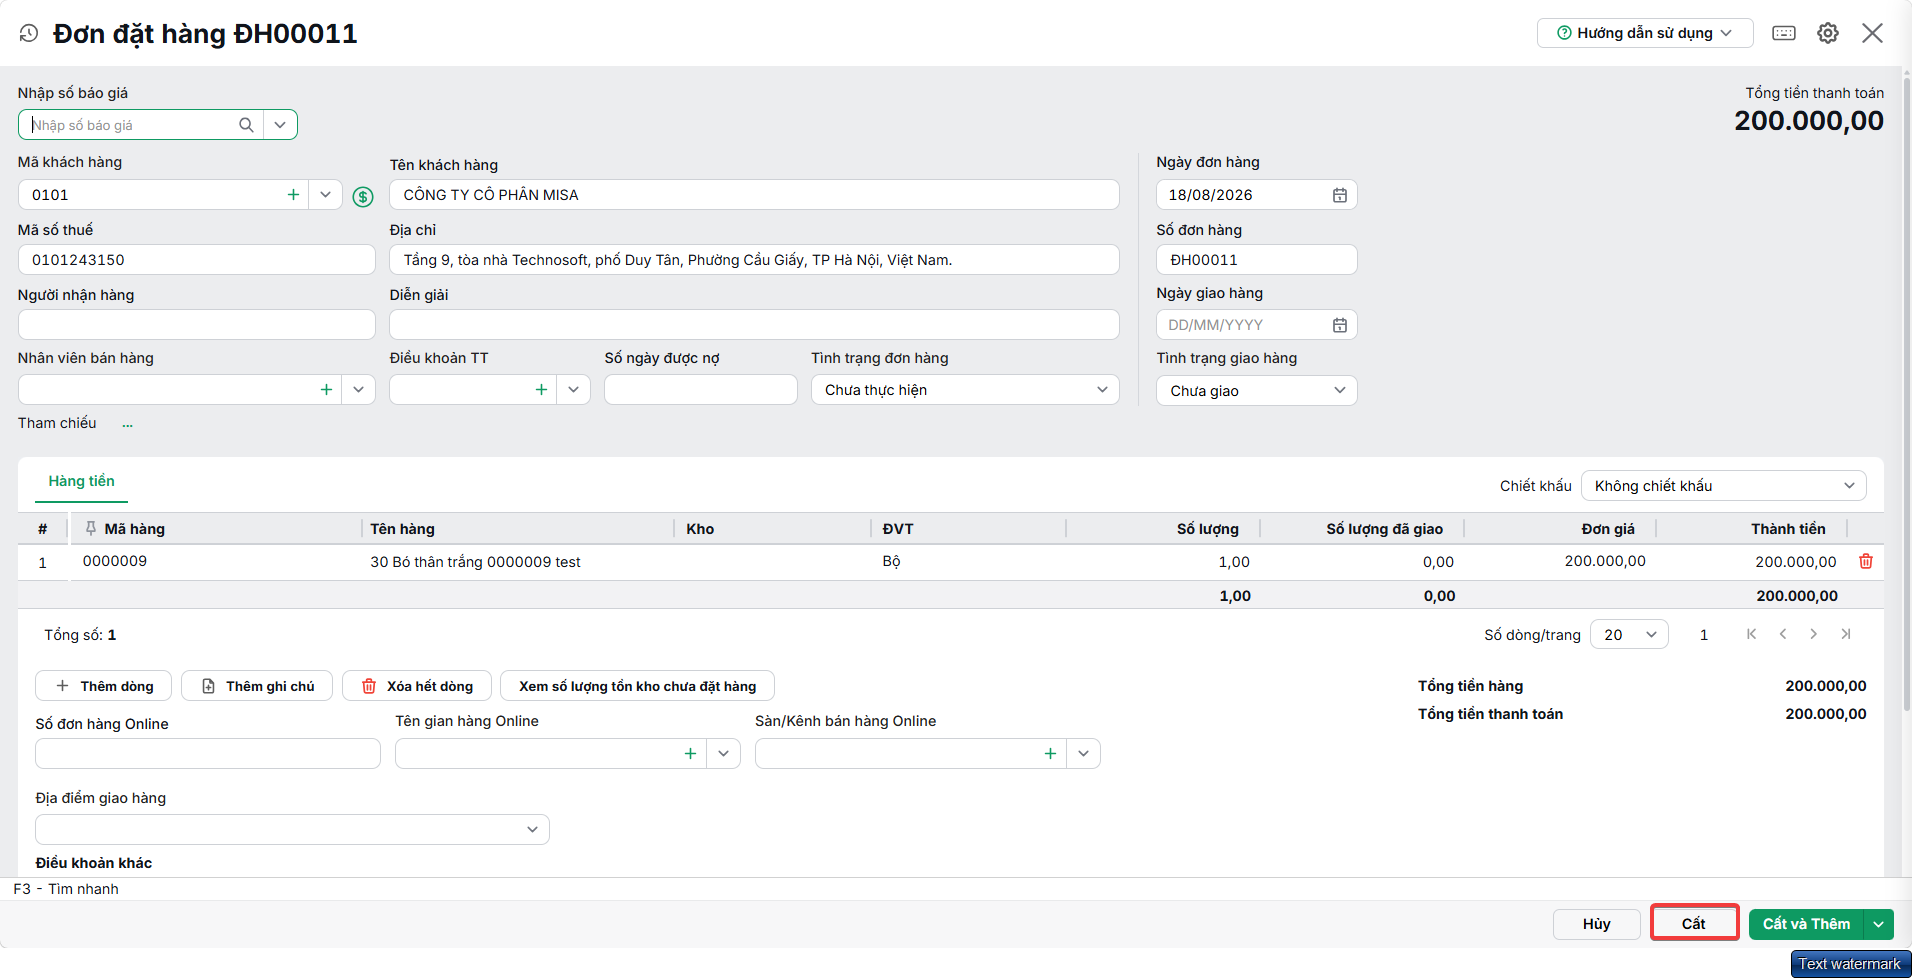Click item name '30 Bó thân trắng 0000009 test'
Viewport: 1912px width, 978px height.
tap(475, 562)
